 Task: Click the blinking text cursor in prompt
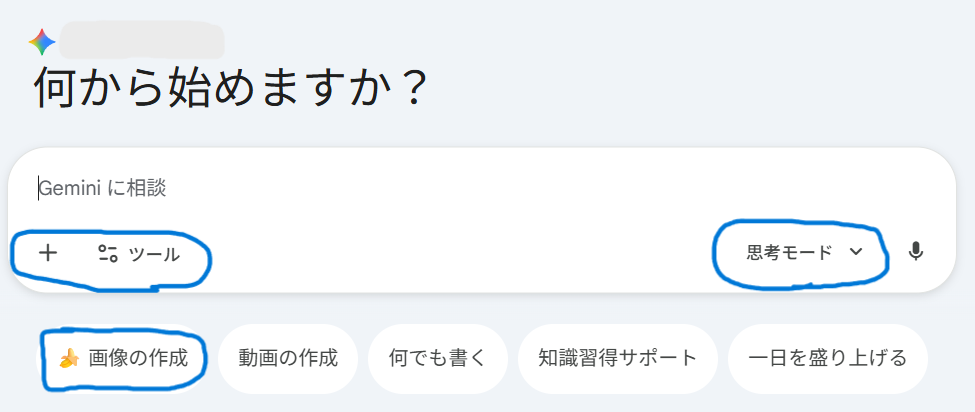click(x=39, y=188)
